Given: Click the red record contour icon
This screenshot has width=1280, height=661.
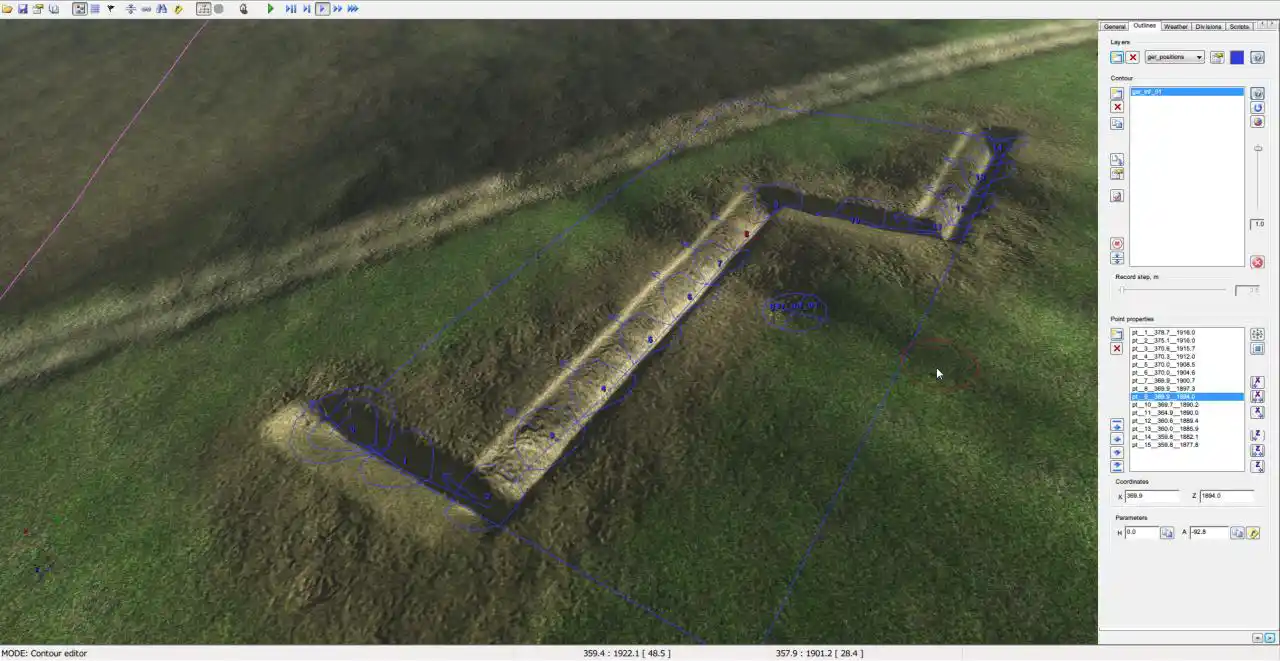Looking at the screenshot, I should pos(1117,244).
